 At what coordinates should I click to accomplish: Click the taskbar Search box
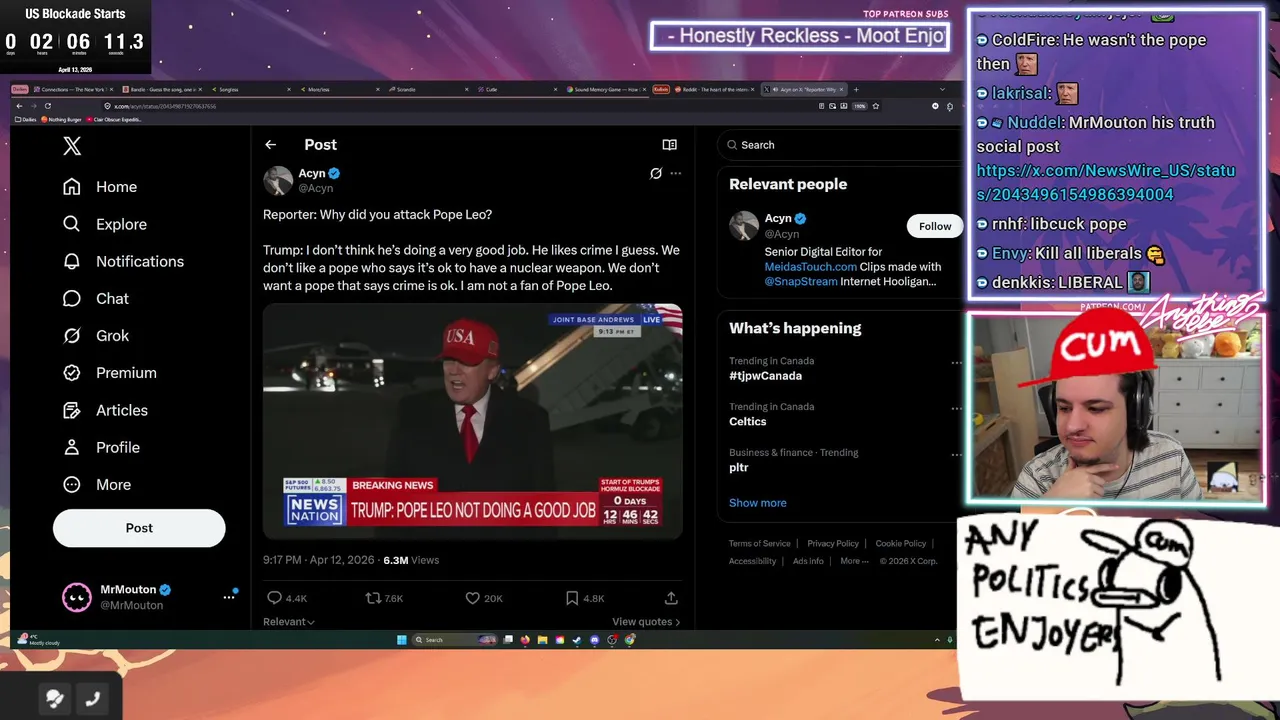pos(455,640)
